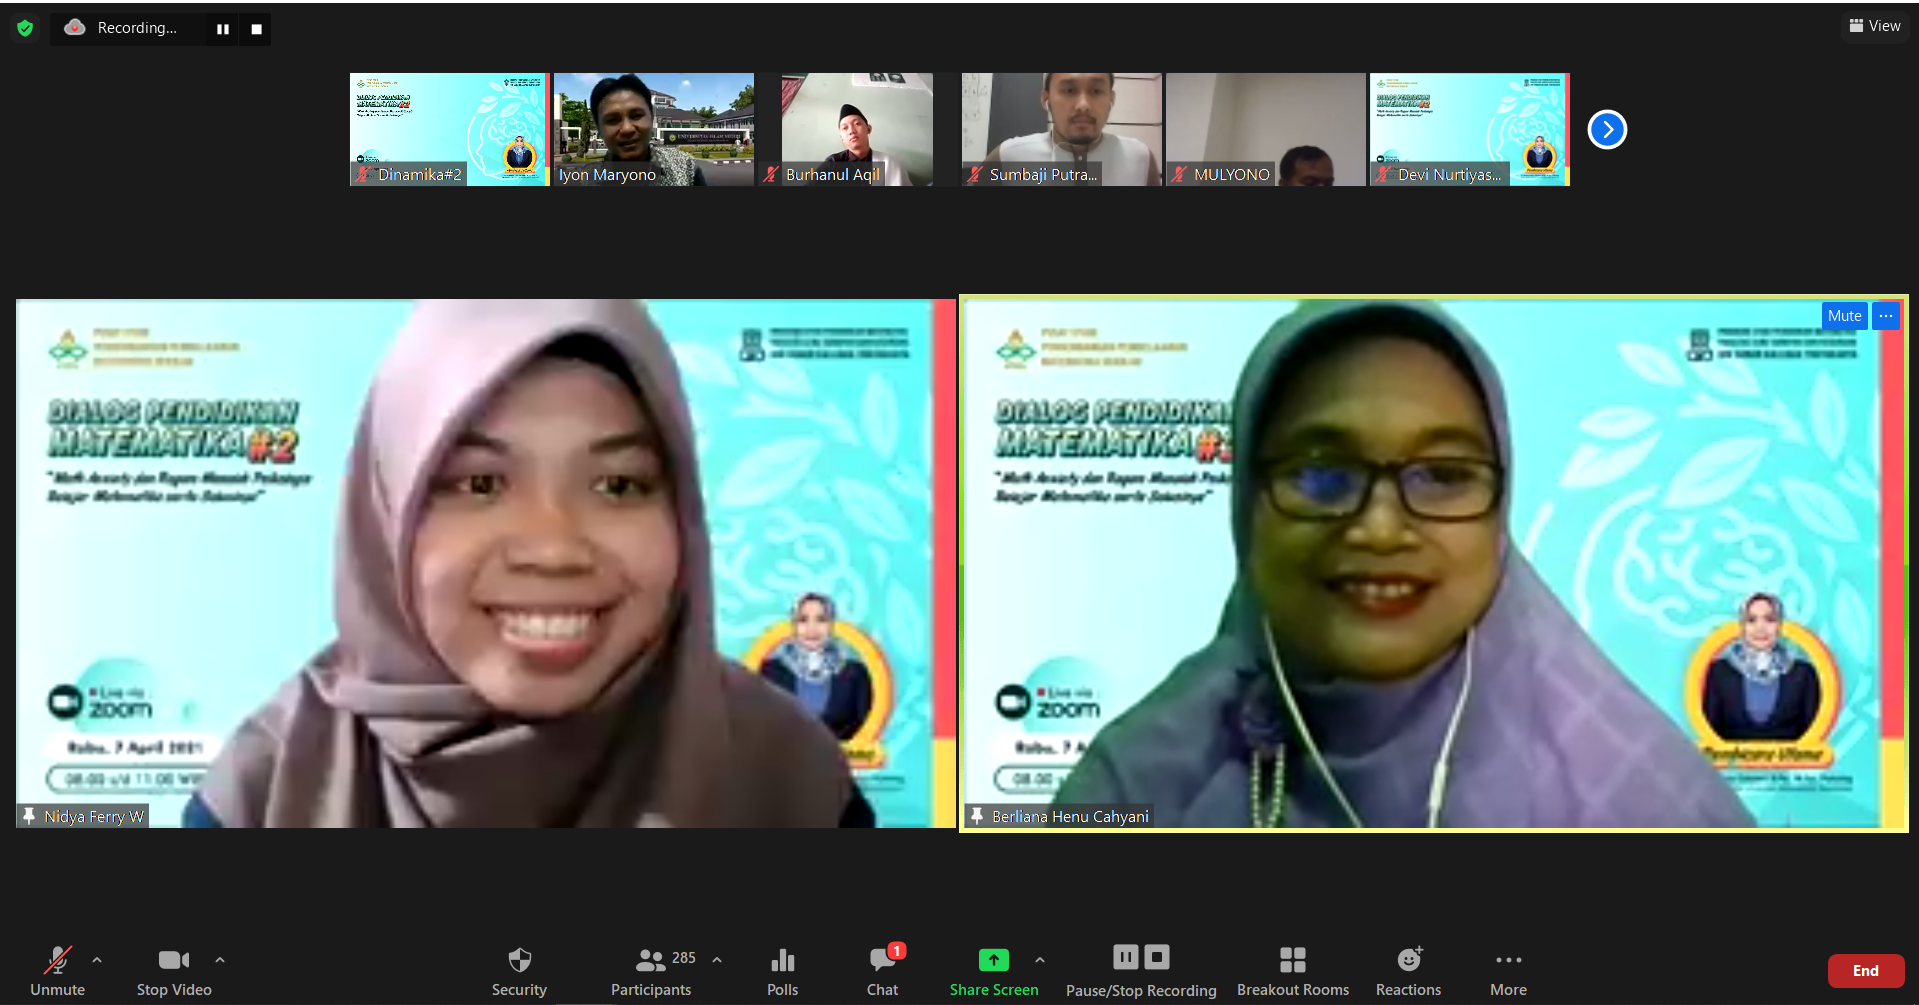The width and height of the screenshot is (1919, 1005).
Task: Open the Participants panel
Action: [x=651, y=971]
